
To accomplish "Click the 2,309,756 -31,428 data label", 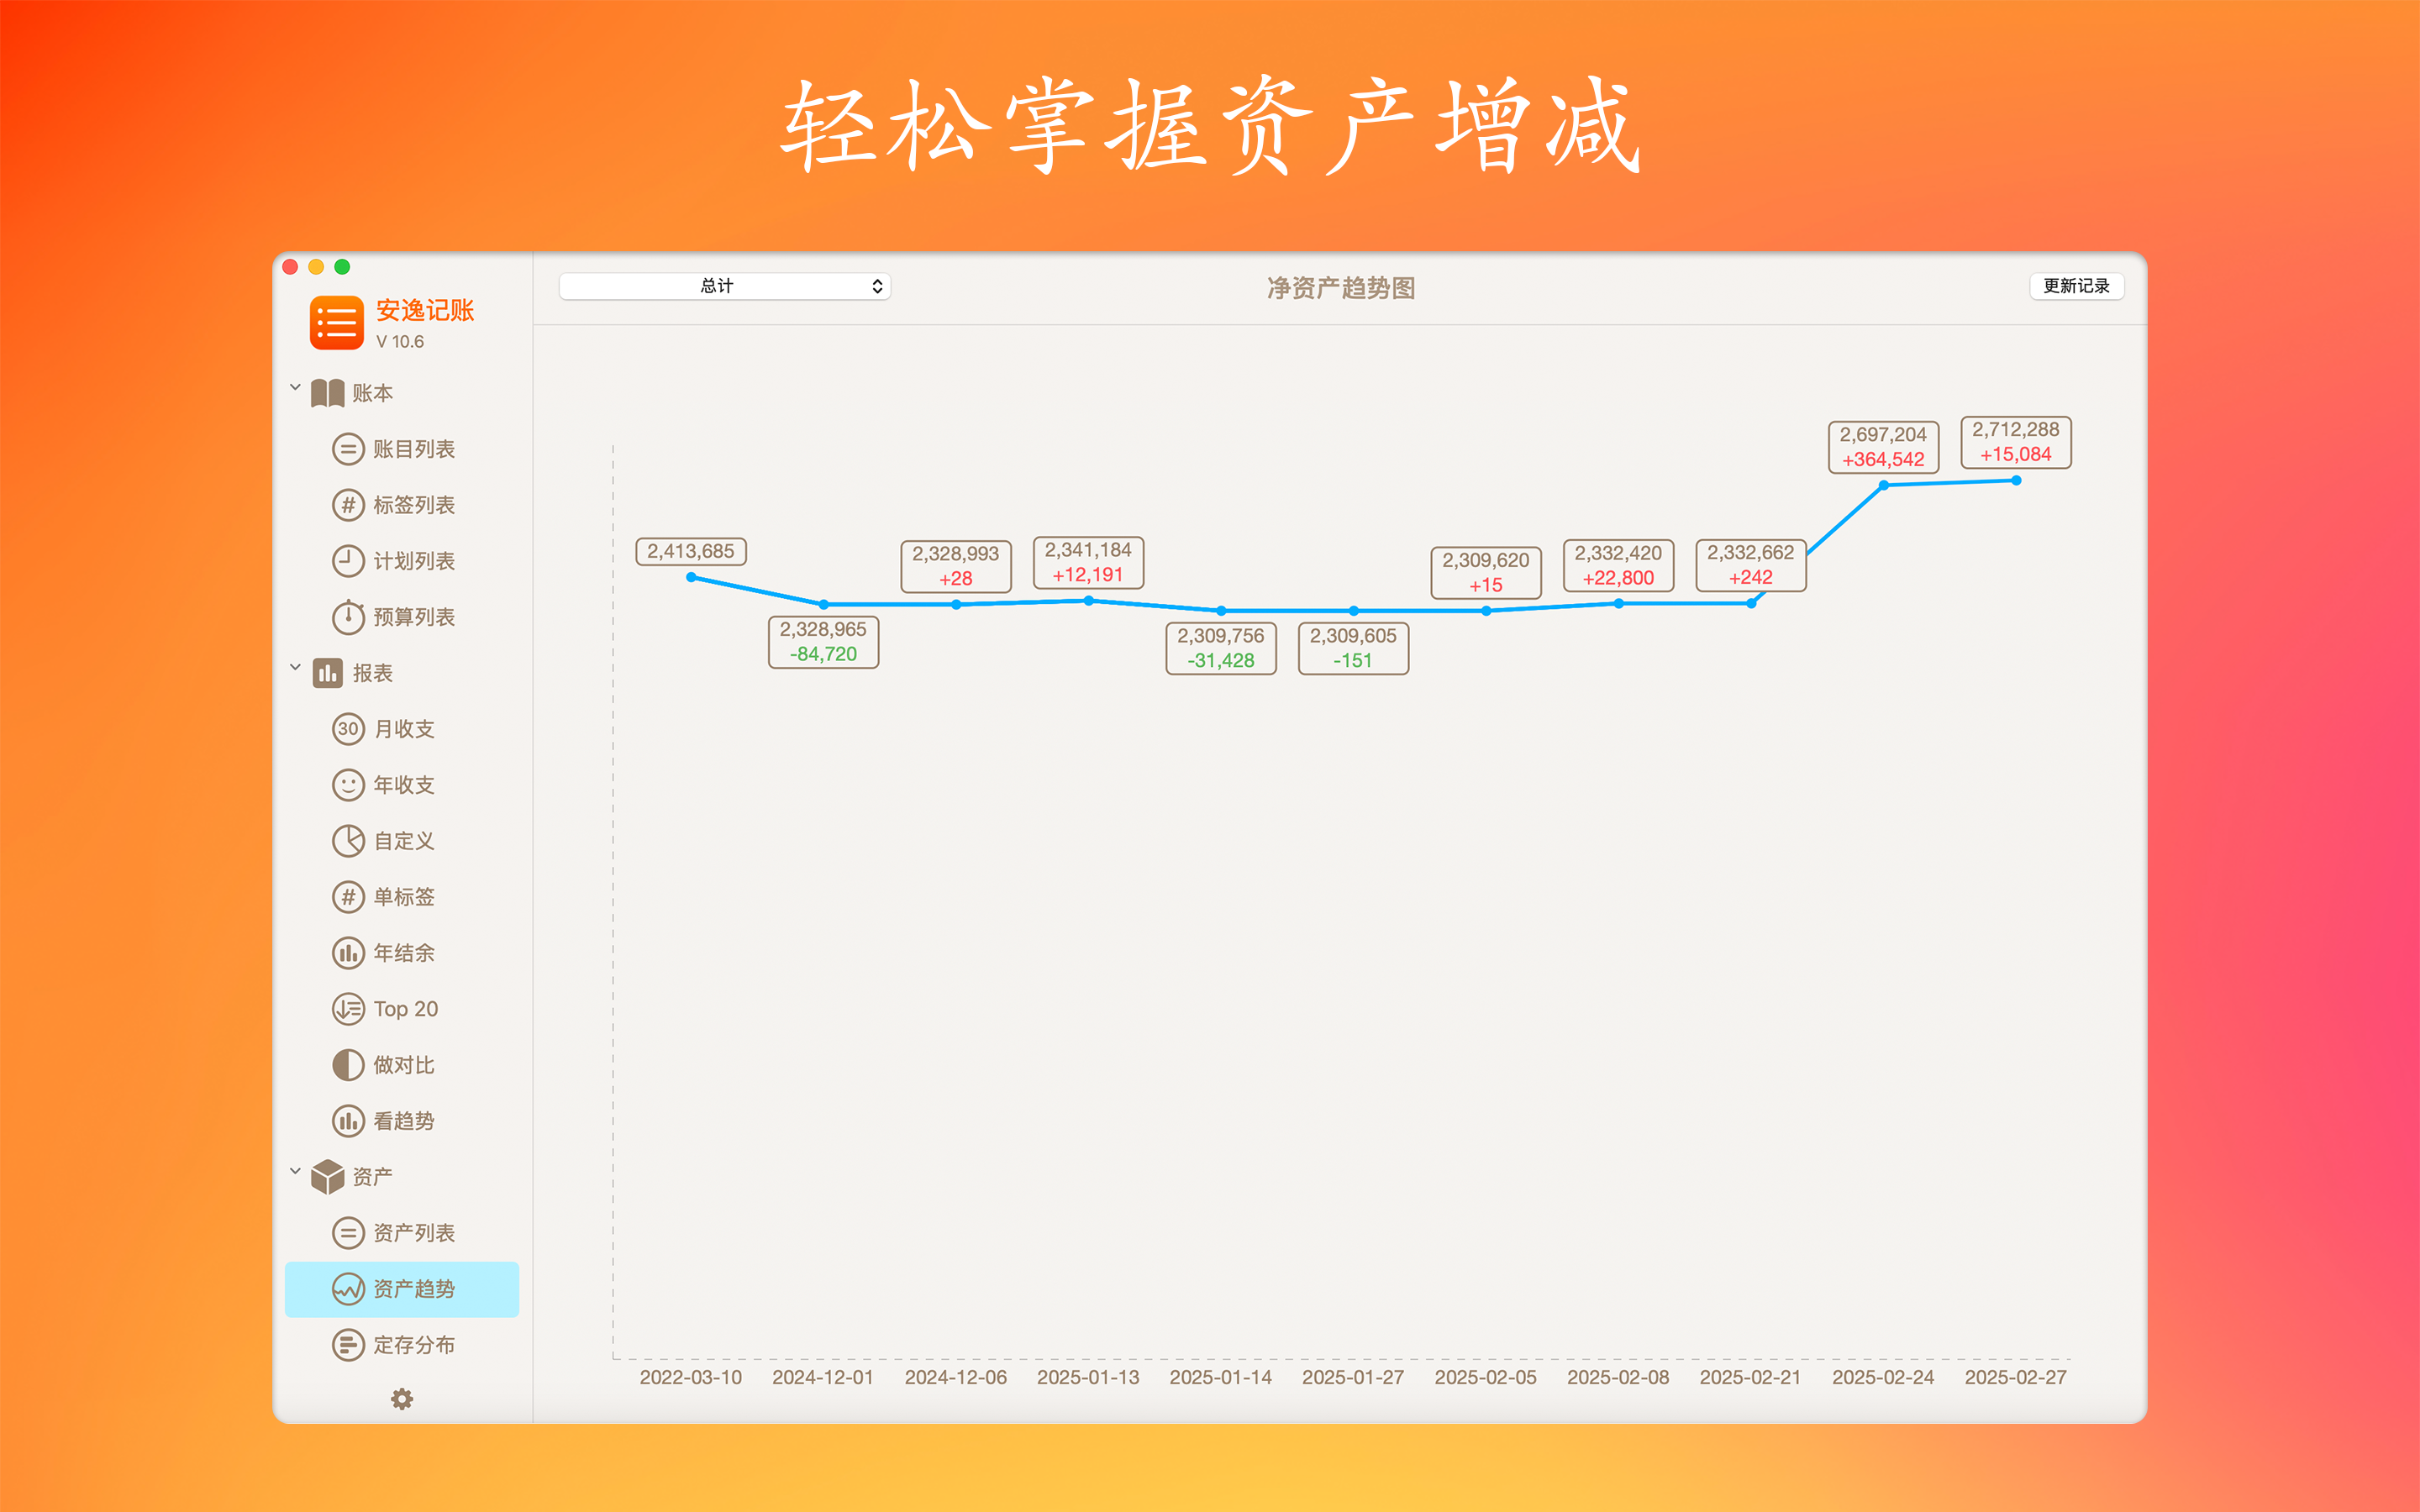I will (x=1220, y=648).
